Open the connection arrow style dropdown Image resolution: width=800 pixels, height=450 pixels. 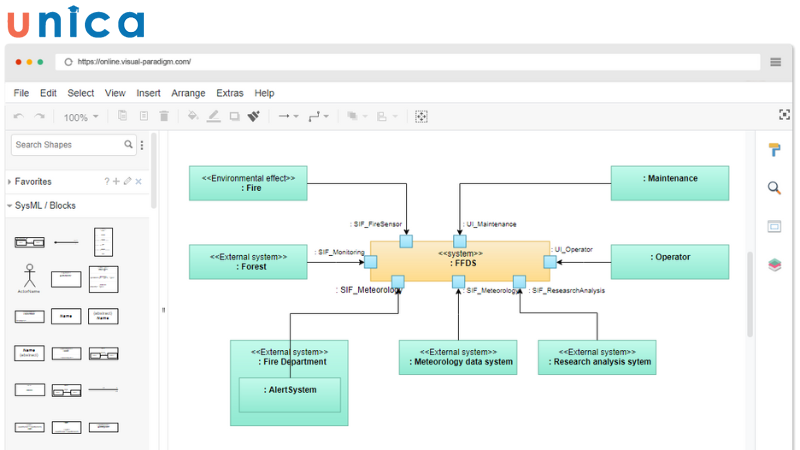[x=288, y=117]
